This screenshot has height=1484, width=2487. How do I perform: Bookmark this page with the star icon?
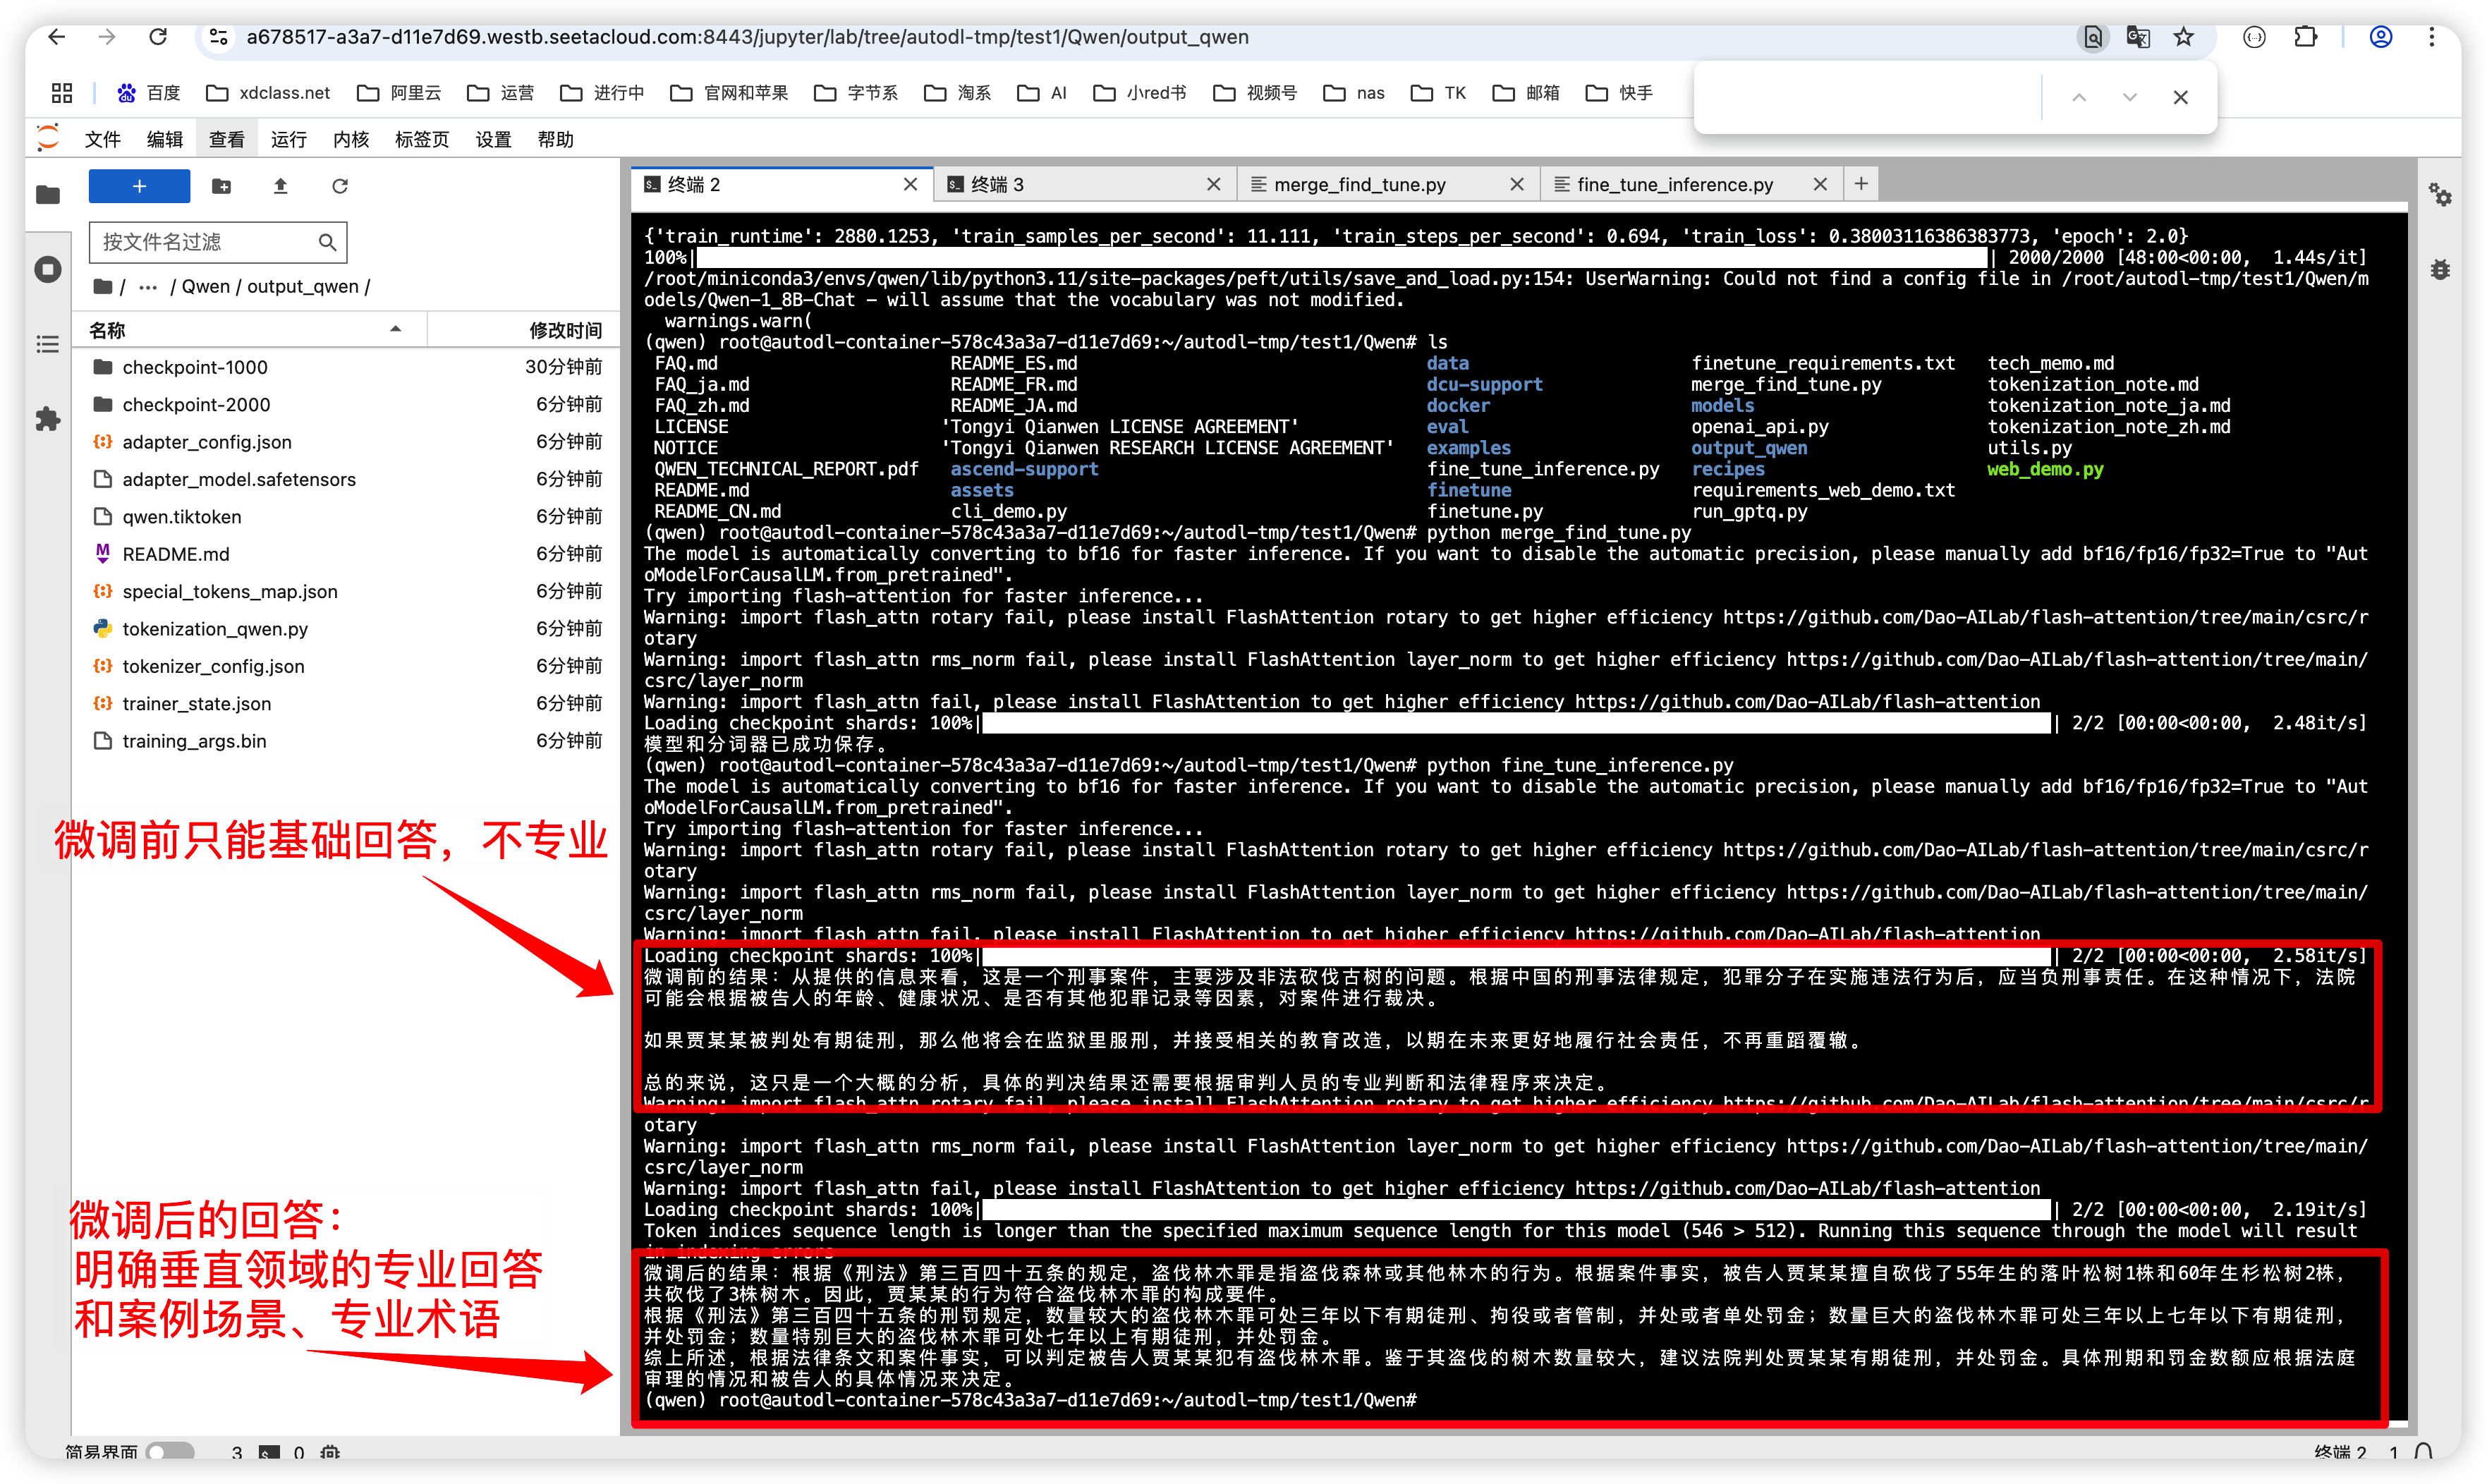(x=2184, y=37)
